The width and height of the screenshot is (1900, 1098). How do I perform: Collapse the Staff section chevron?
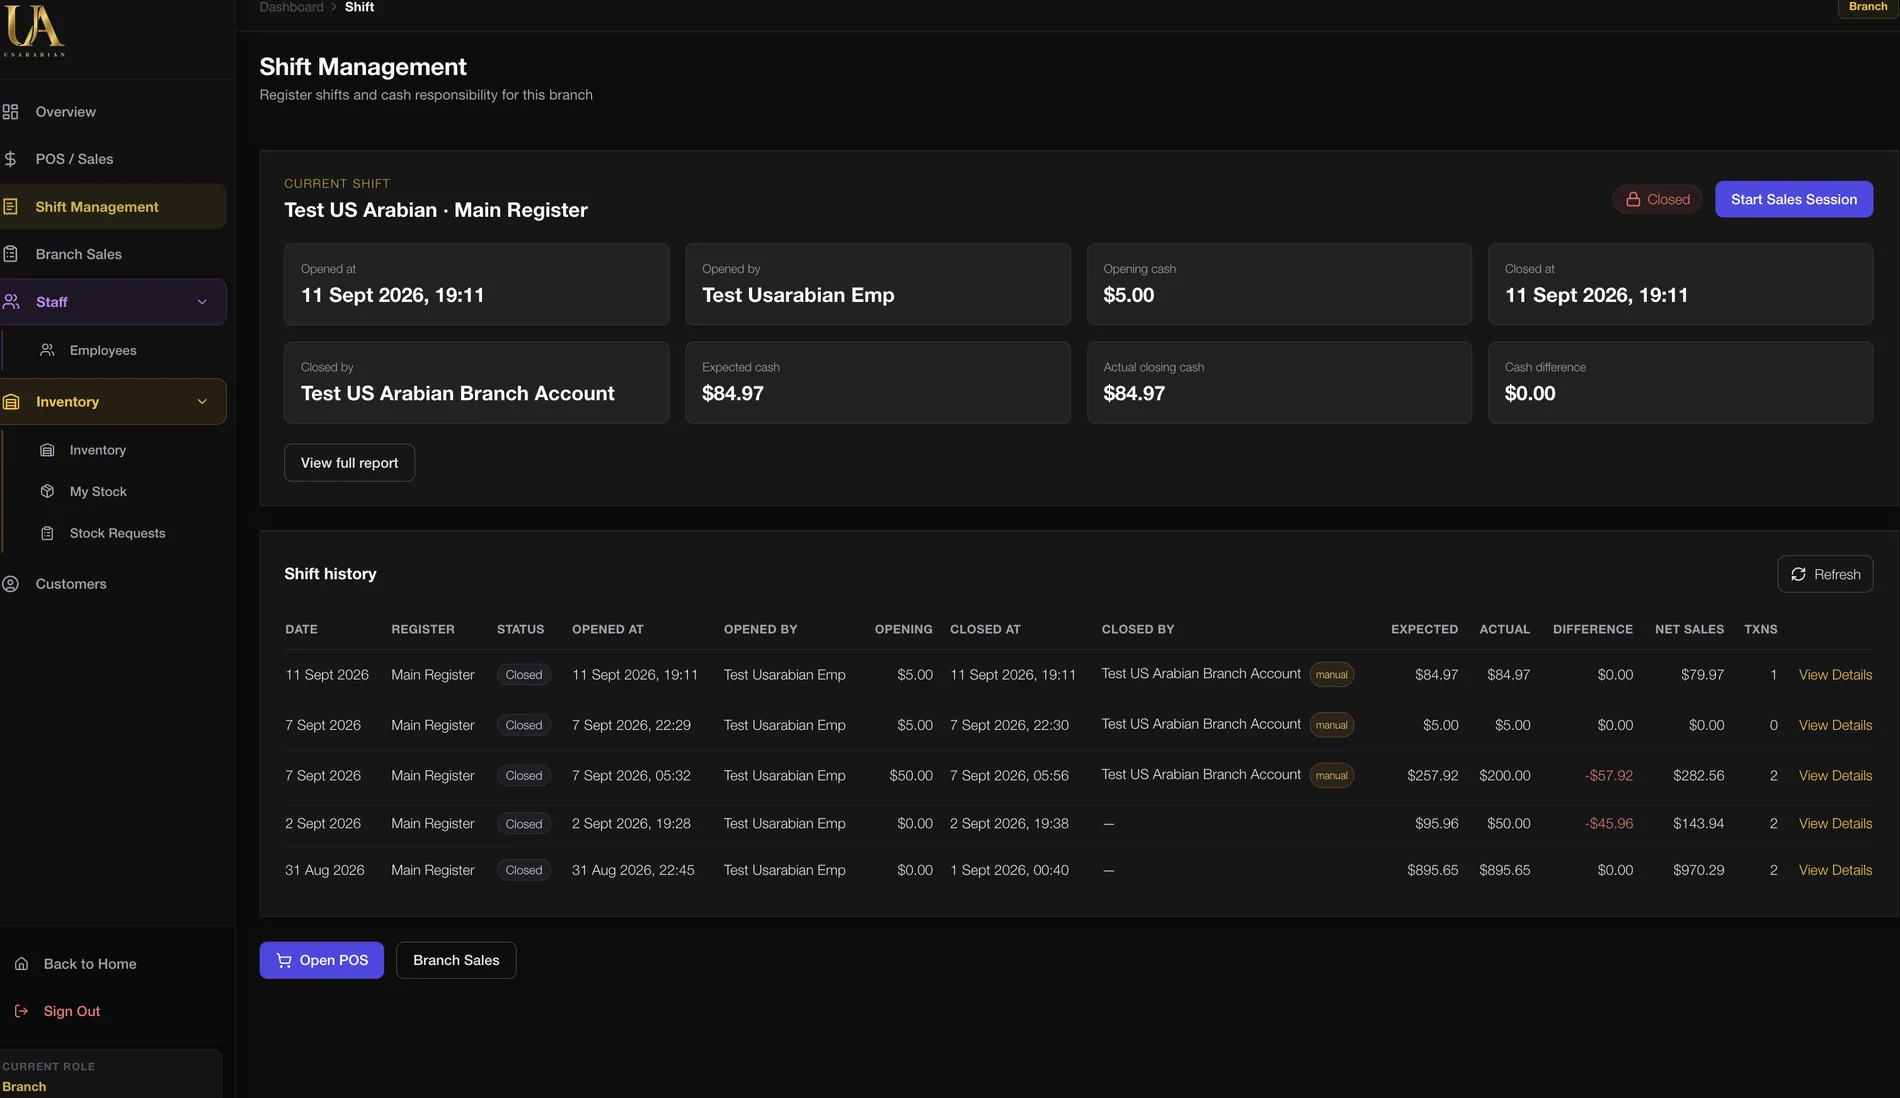(x=202, y=302)
